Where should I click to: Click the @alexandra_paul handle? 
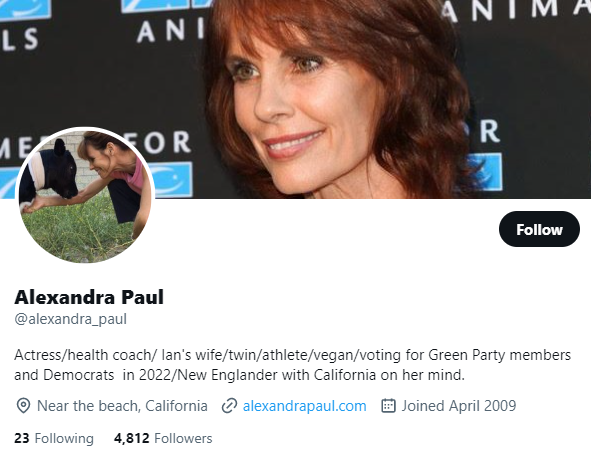point(70,319)
